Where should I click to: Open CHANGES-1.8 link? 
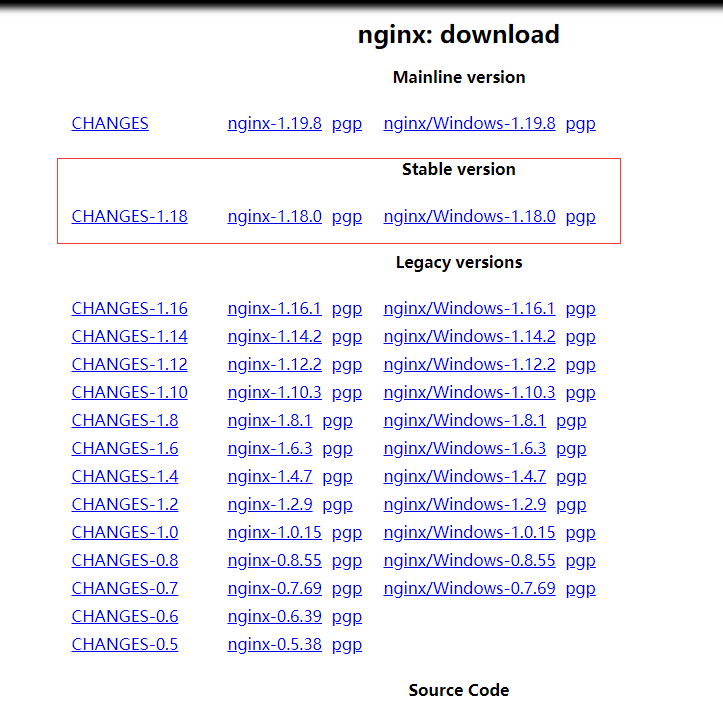click(124, 420)
